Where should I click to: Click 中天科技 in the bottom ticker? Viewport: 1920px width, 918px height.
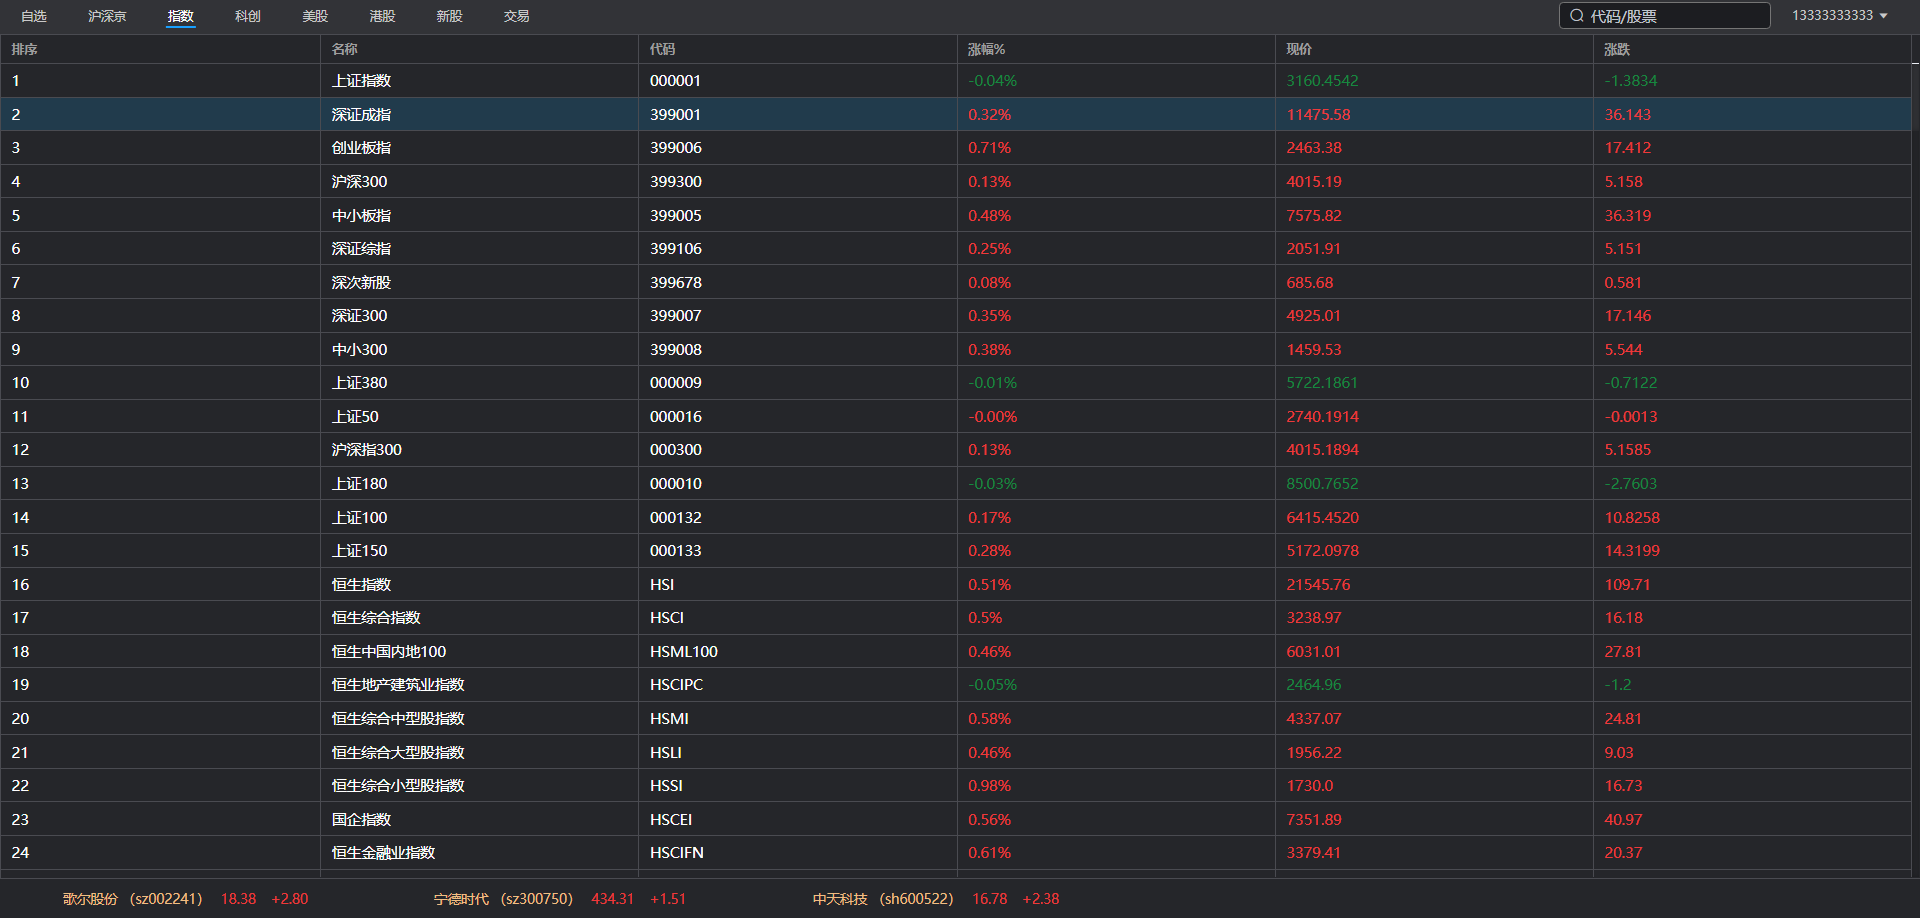click(x=840, y=899)
